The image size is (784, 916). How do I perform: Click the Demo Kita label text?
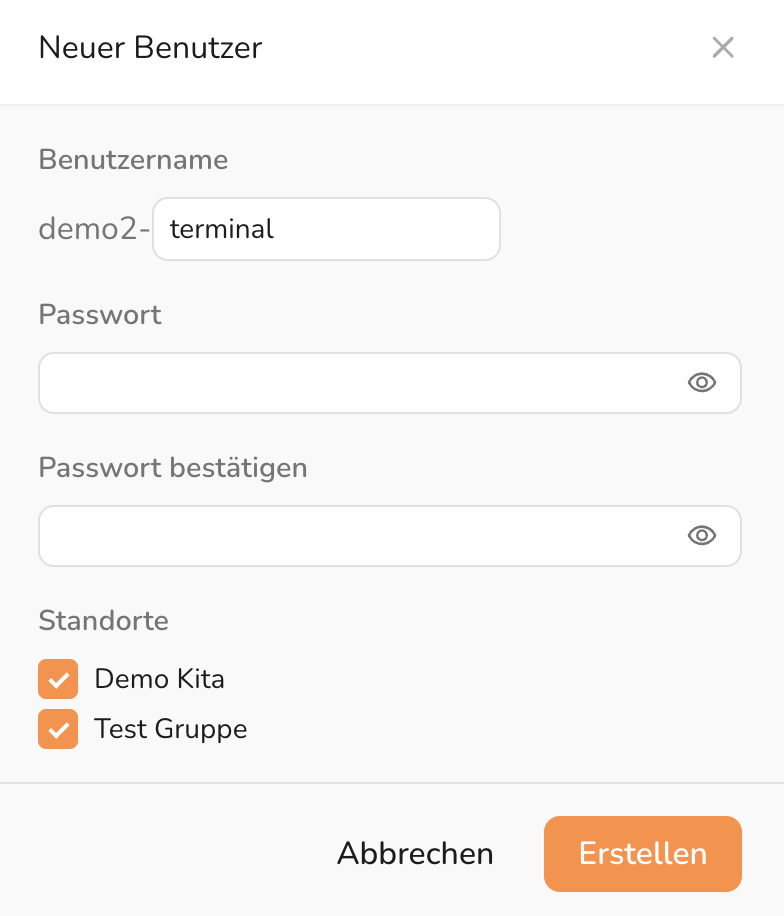159,679
